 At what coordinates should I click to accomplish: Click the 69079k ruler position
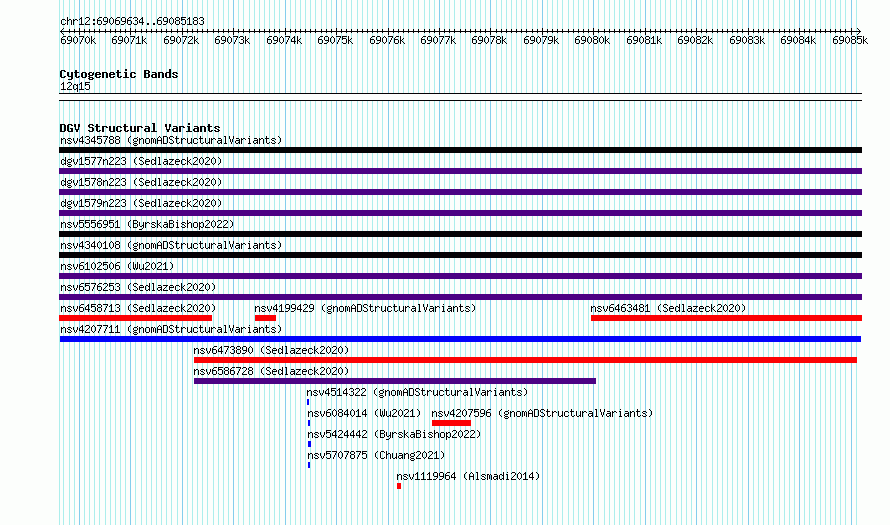point(541,40)
